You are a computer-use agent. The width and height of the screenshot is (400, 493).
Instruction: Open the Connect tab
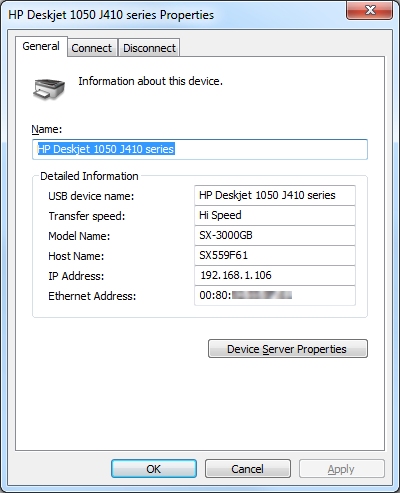pyautogui.click(x=92, y=48)
